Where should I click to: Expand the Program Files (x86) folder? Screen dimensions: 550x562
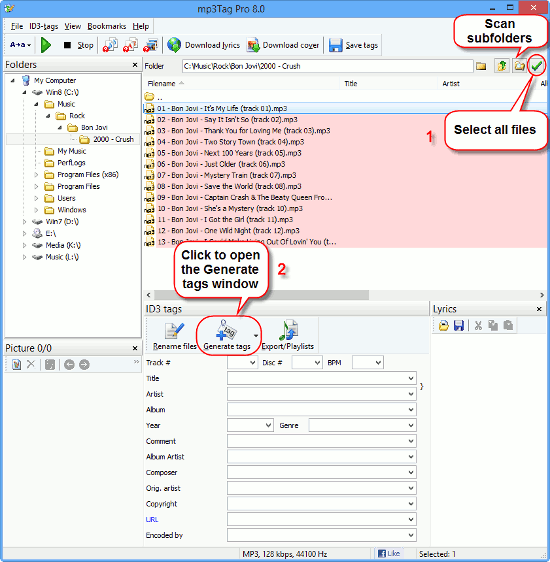pyautogui.click(x=36, y=175)
